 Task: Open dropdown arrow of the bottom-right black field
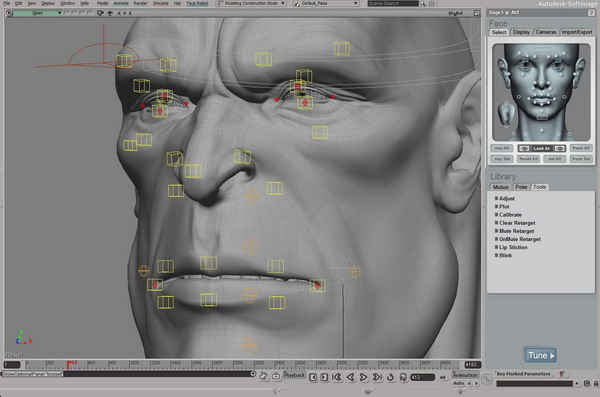(x=577, y=383)
